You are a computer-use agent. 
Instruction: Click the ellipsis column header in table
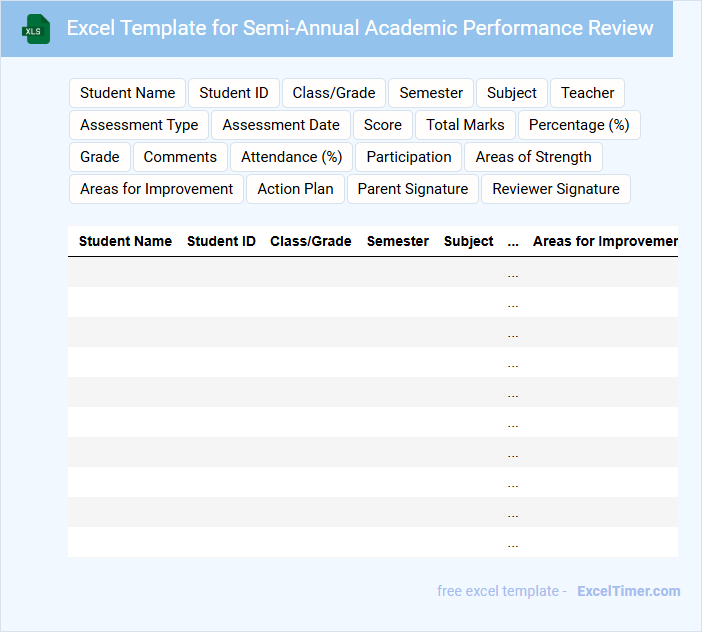point(513,241)
